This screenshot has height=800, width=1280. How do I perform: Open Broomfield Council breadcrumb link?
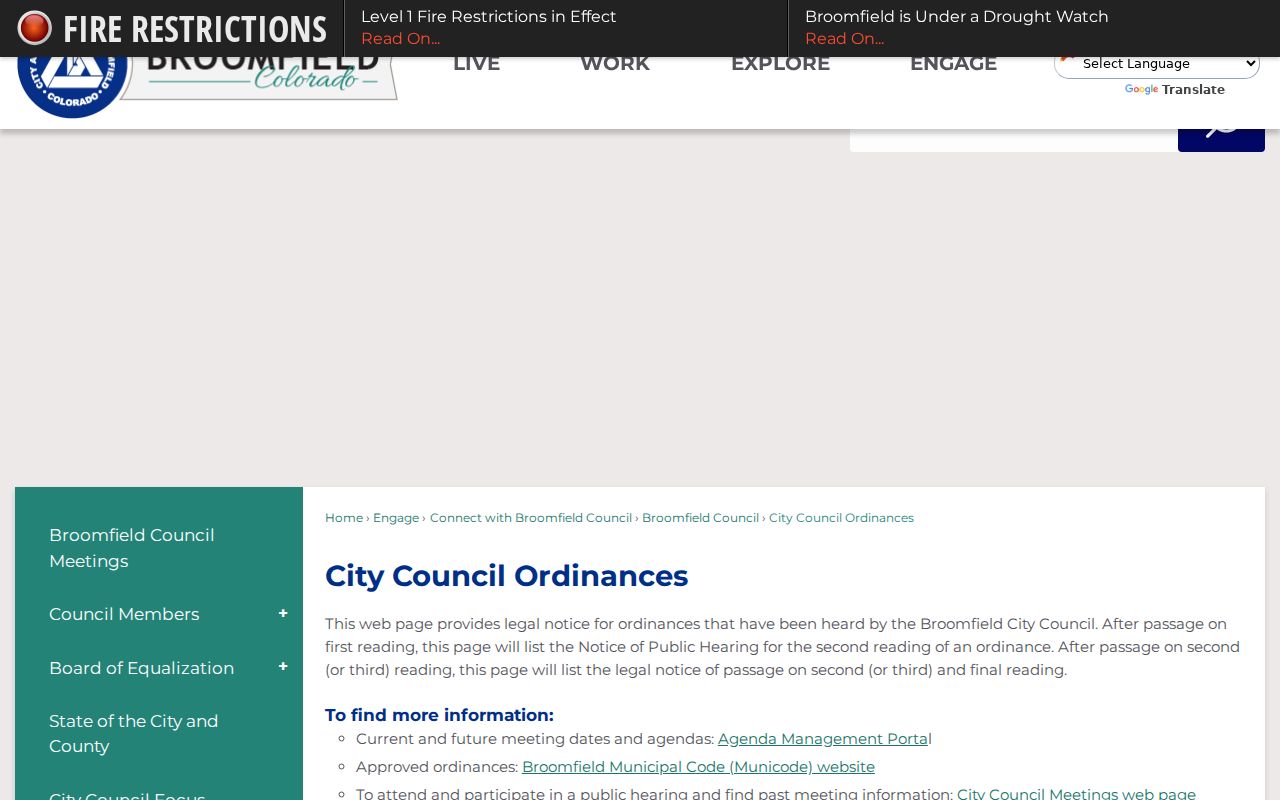coord(700,518)
